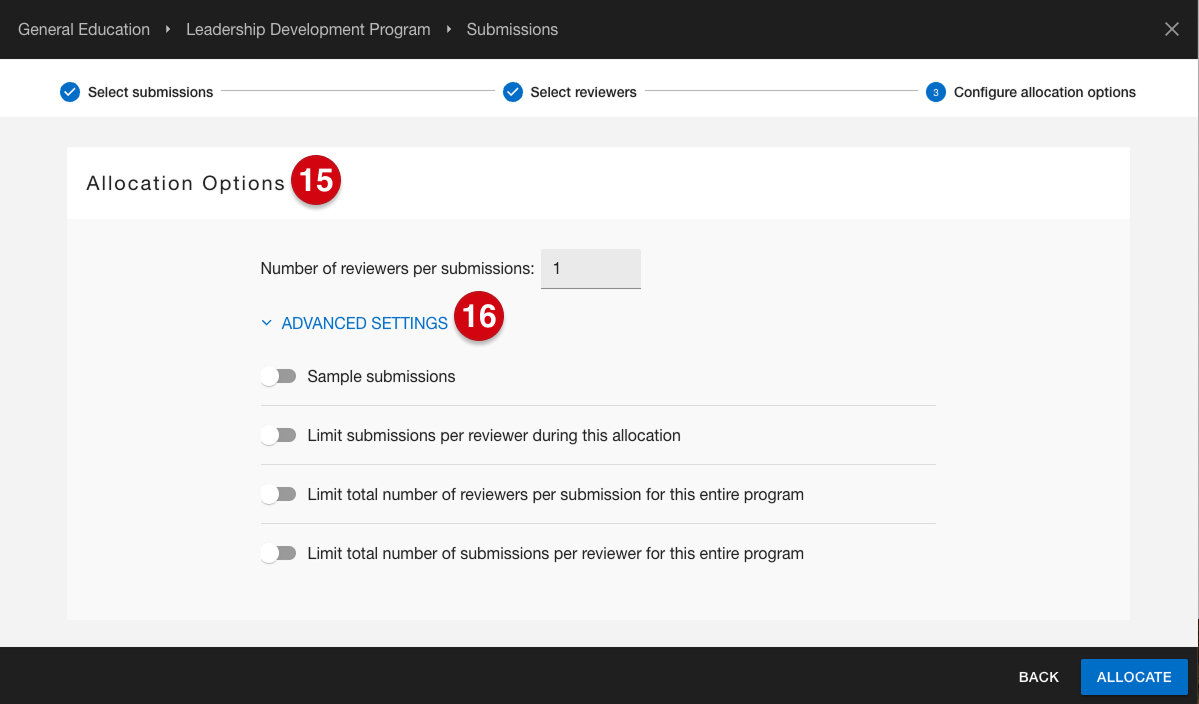Click the breadcrumb arrow before Submissions

pos(449,29)
